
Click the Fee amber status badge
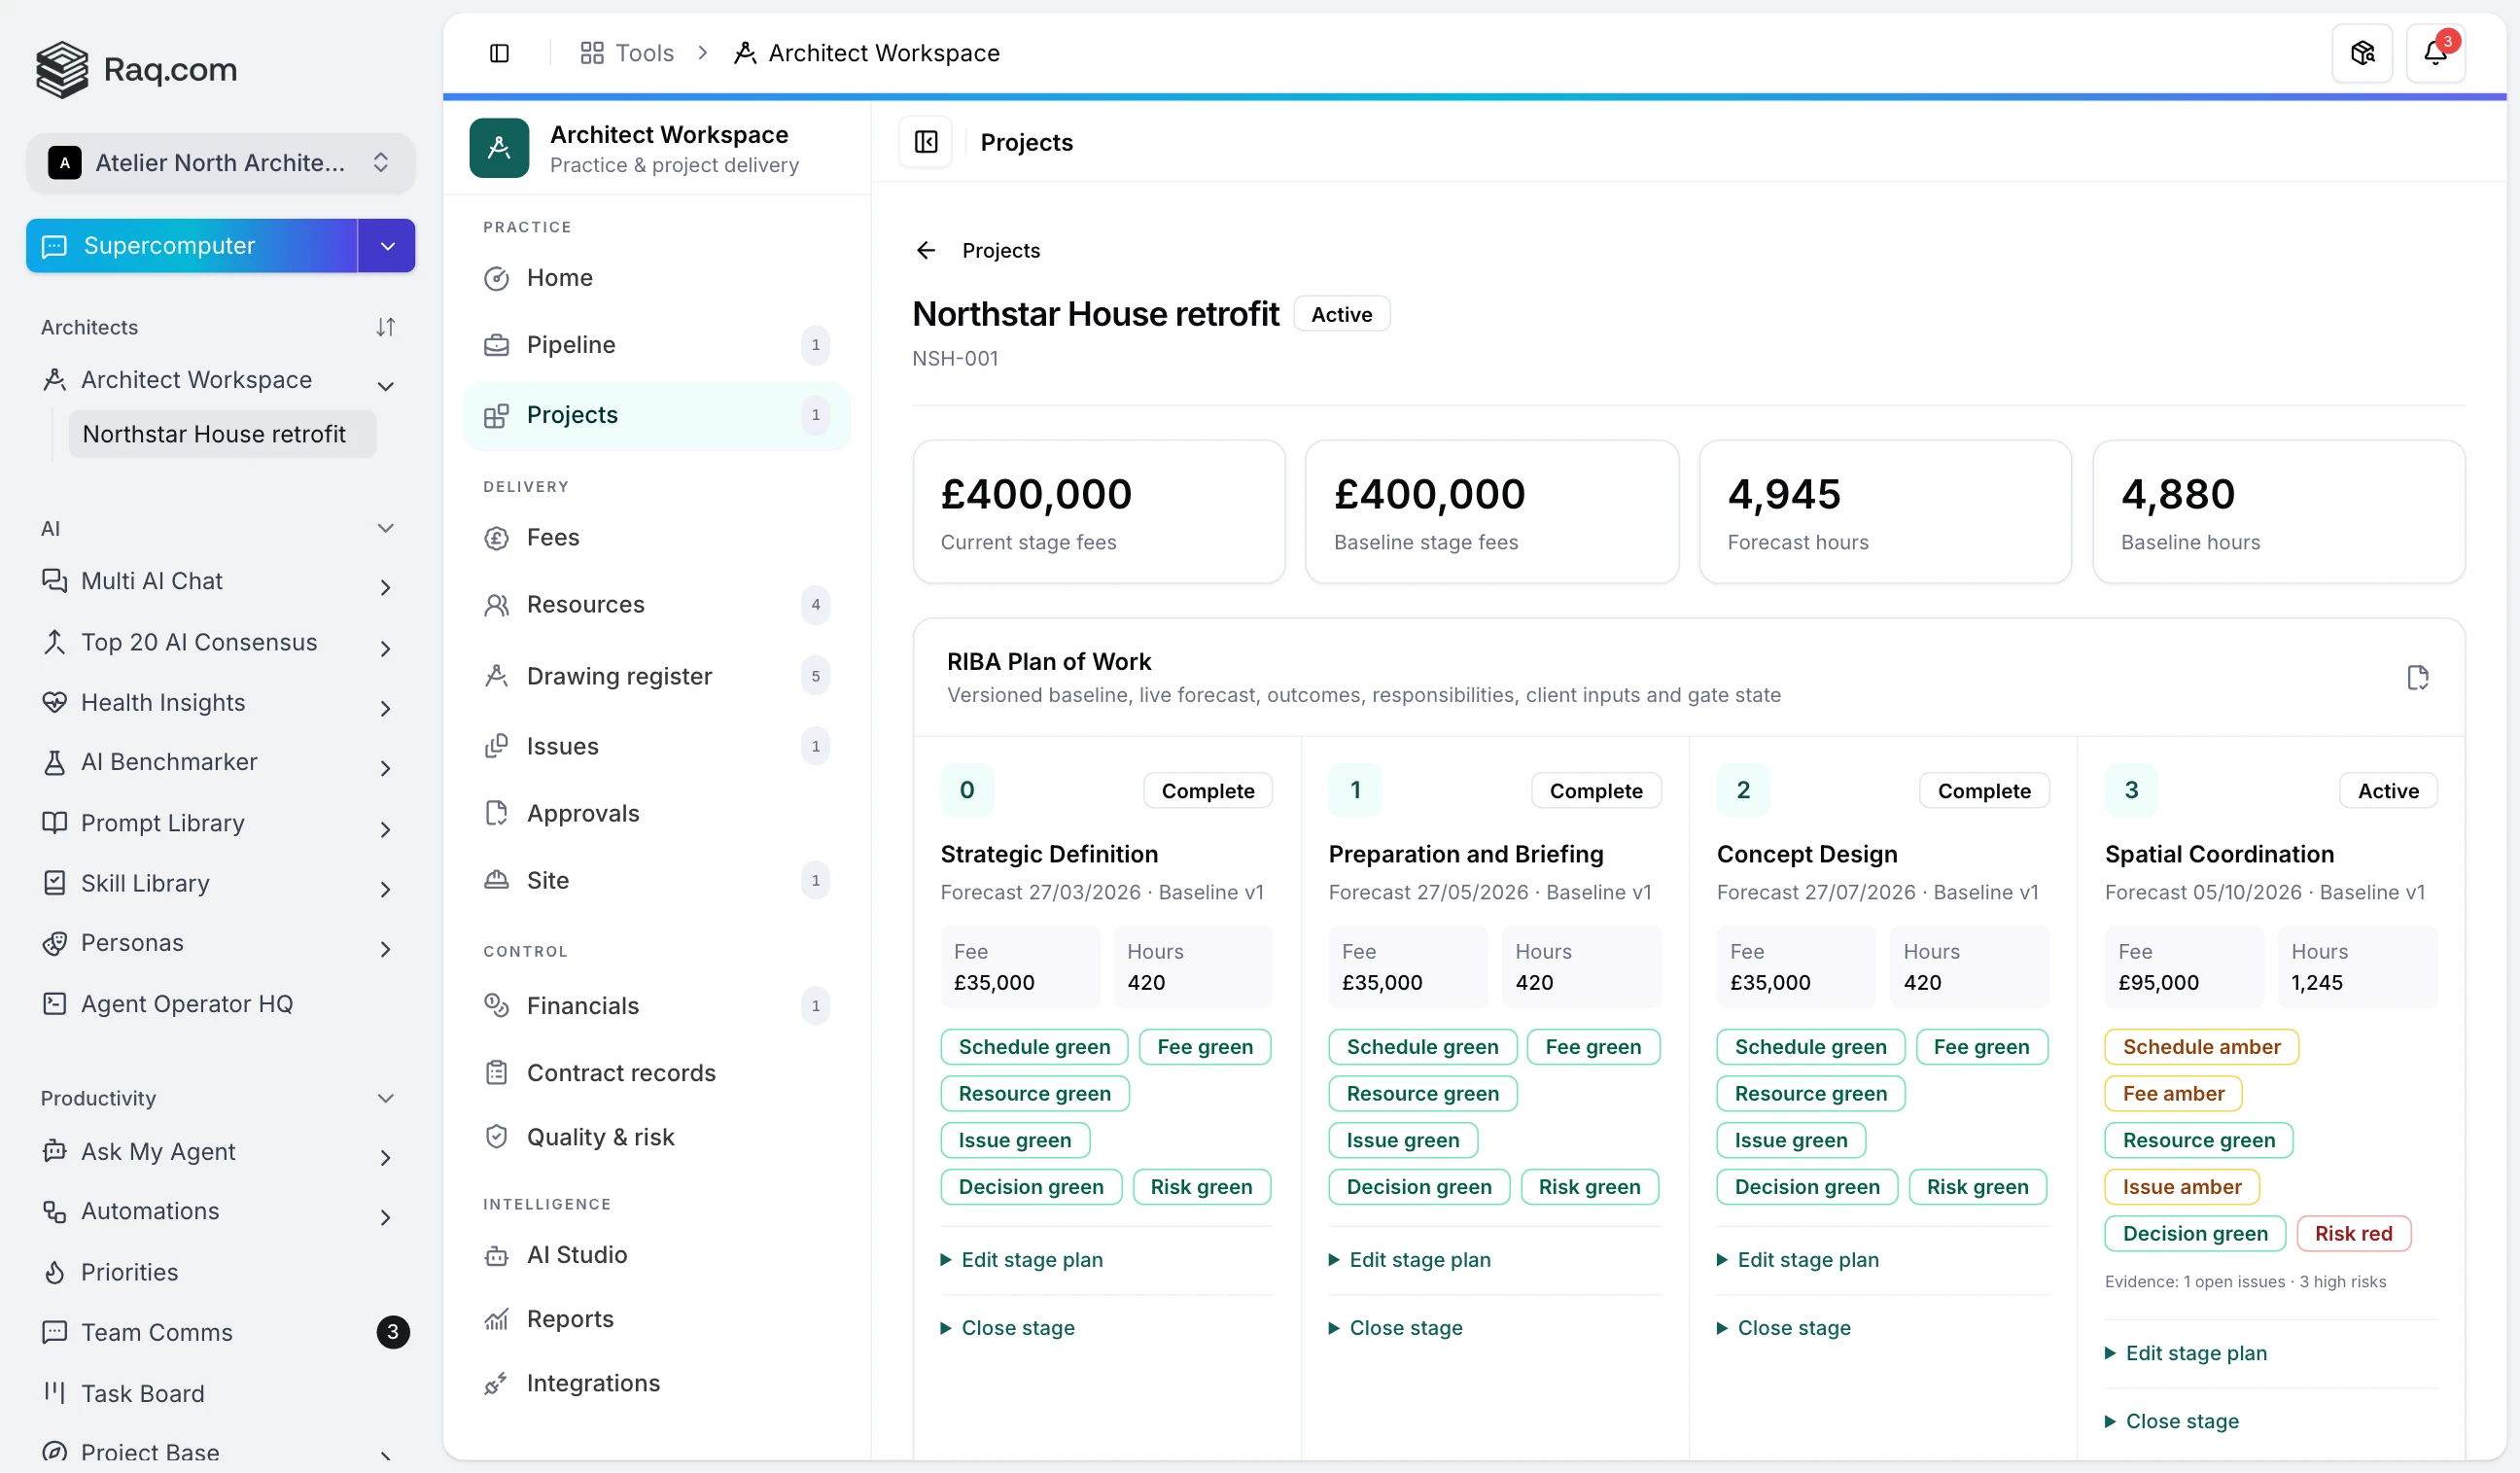2173,1094
